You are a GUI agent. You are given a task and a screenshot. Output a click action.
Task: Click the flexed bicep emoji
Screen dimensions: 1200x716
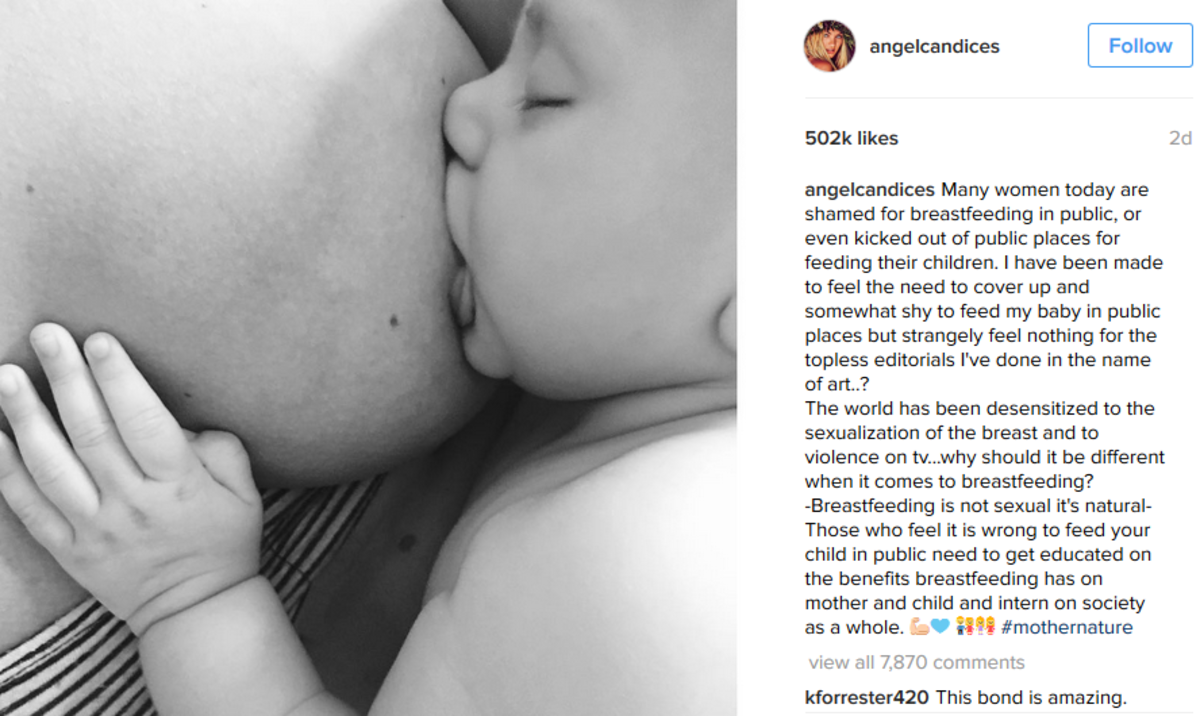(x=919, y=627)
